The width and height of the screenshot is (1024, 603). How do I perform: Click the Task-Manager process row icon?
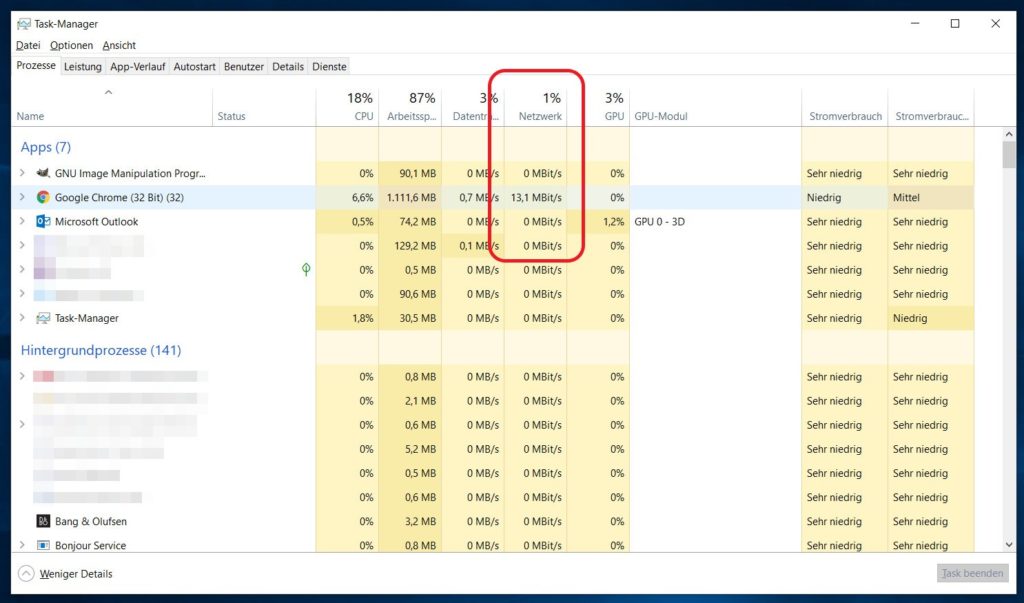43,318
